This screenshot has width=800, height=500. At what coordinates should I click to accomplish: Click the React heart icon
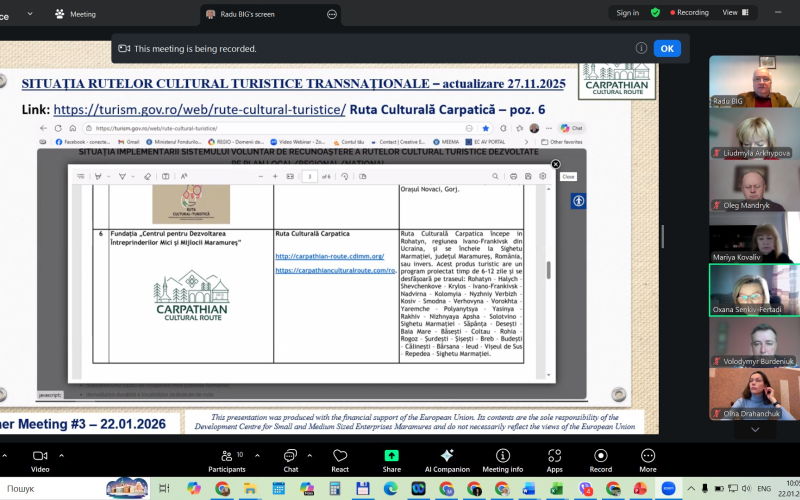340,458
